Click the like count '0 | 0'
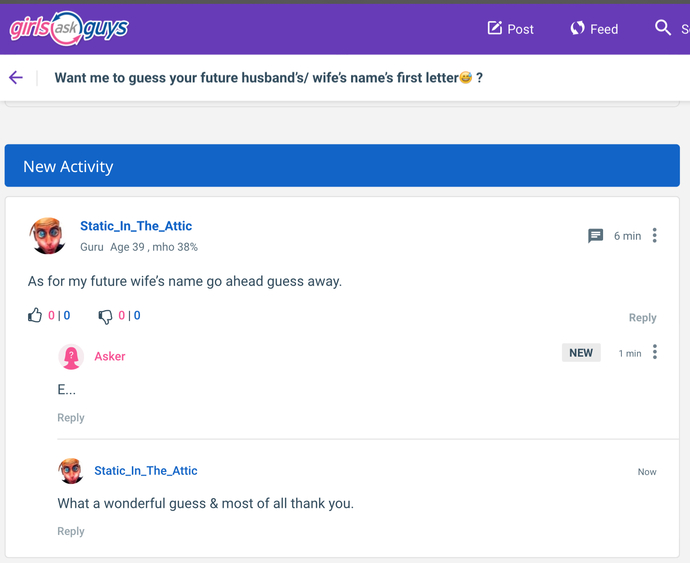This screenshot has height=563, width=690. coord(59,316)
